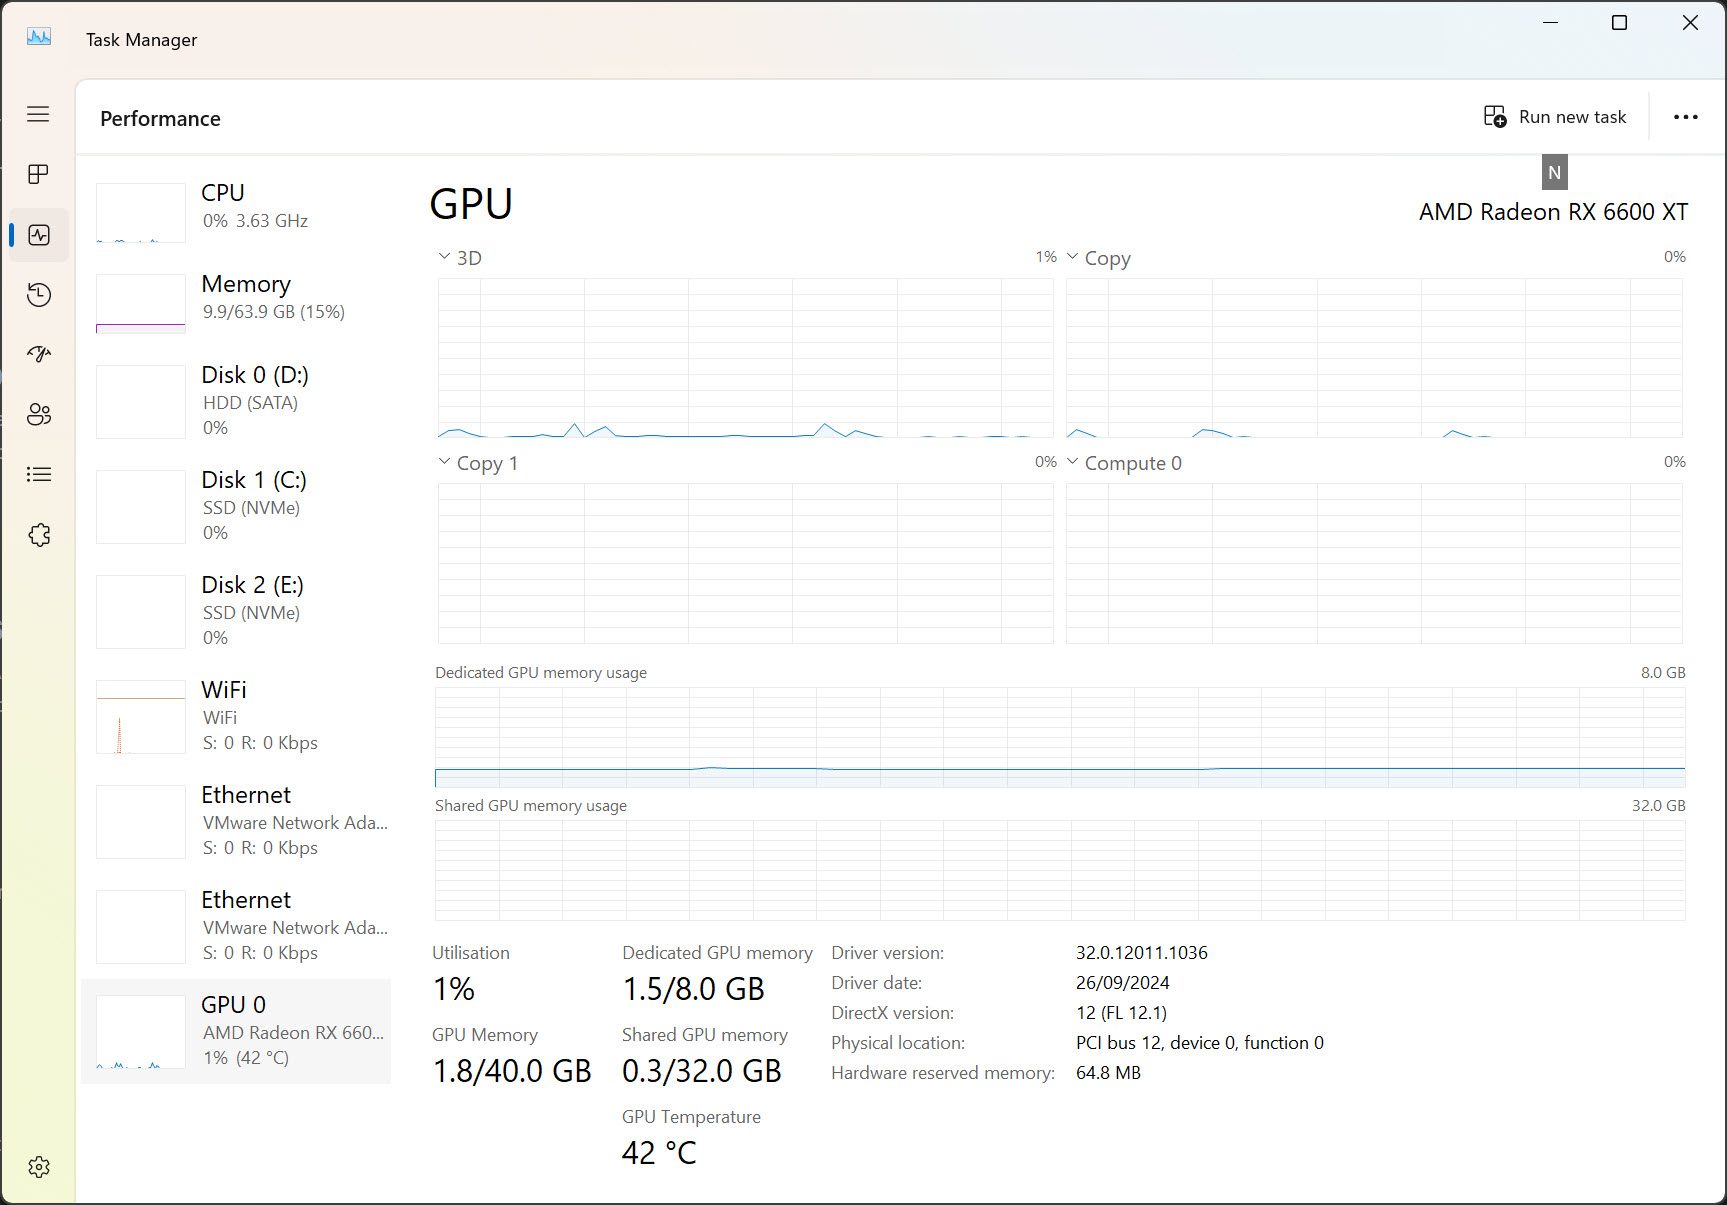This screenshot has width=1727, height=1205.
Task: Open the Details page icon
Action: pyautogui.click(x=38, y=474)
